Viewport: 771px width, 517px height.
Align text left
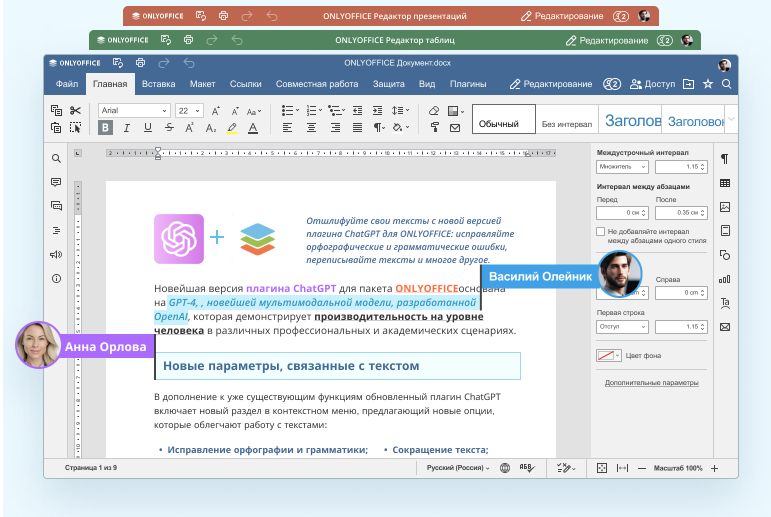[x=287, y=128]
